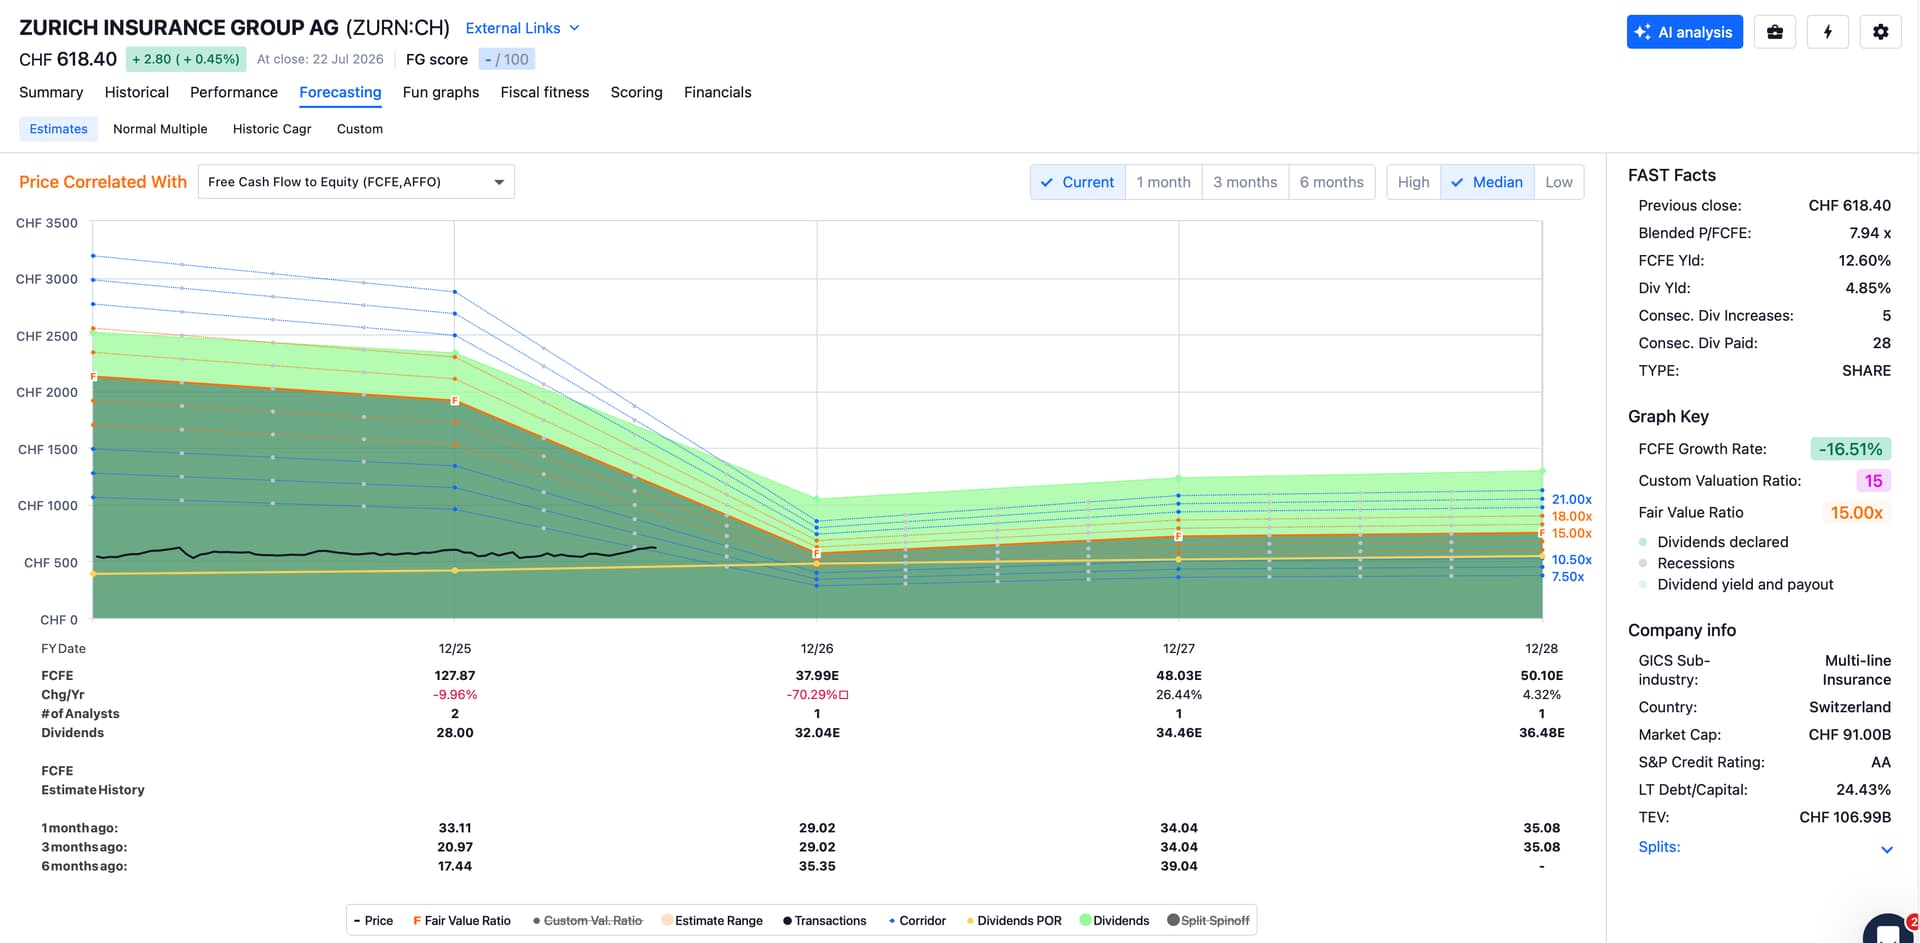Viewport: 1920px width, 943px height.
Task: Click the 18.00x corridor label
Action: coord(1572,516)
